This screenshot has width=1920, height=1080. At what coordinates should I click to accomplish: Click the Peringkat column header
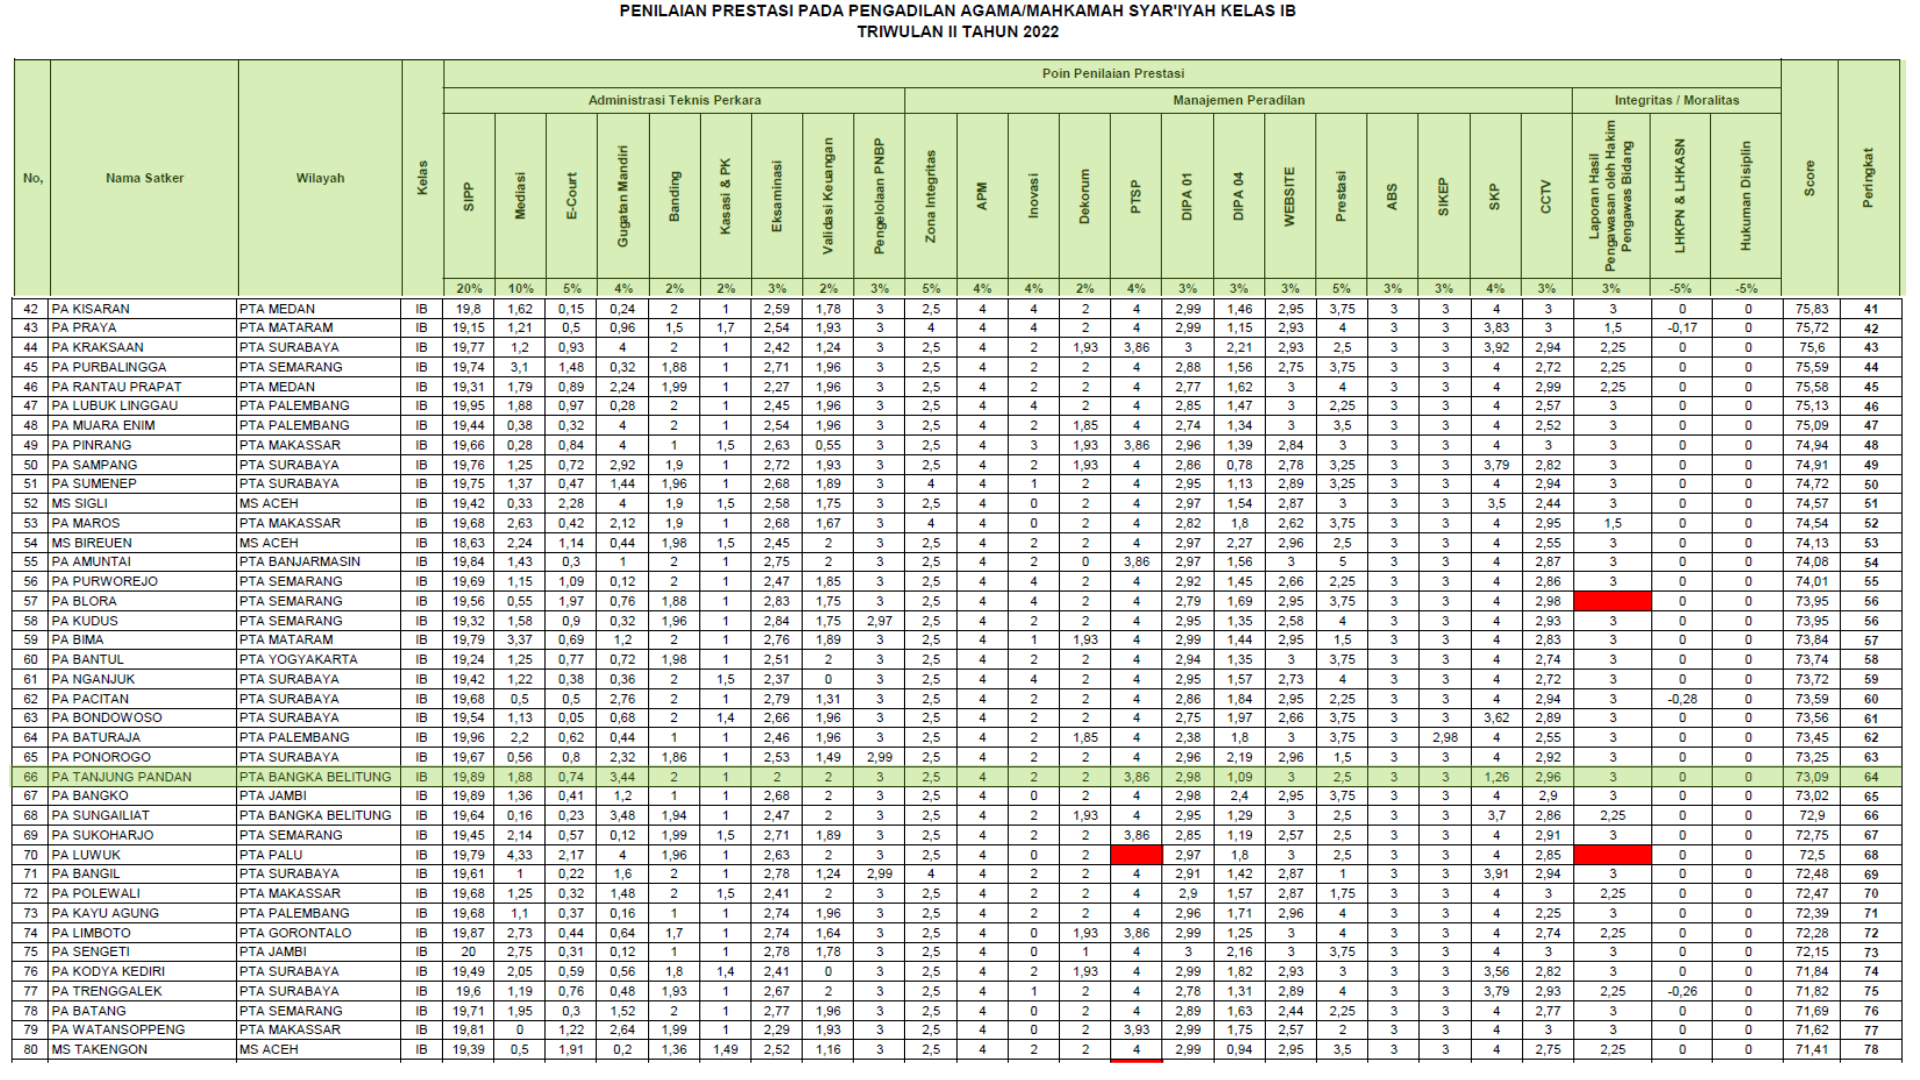coord(1868,178)
